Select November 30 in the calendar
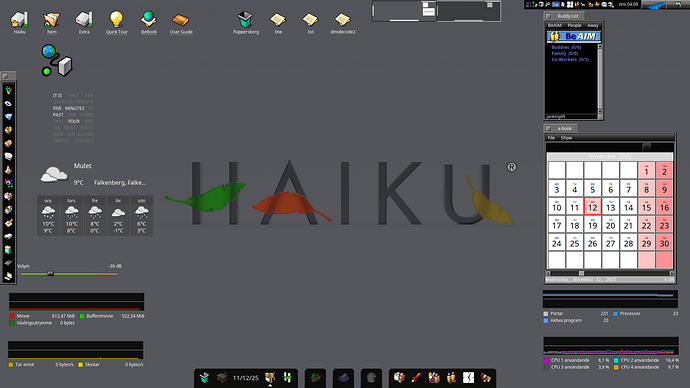The width and height of the screenshot is (690, 388). (664, 242)
